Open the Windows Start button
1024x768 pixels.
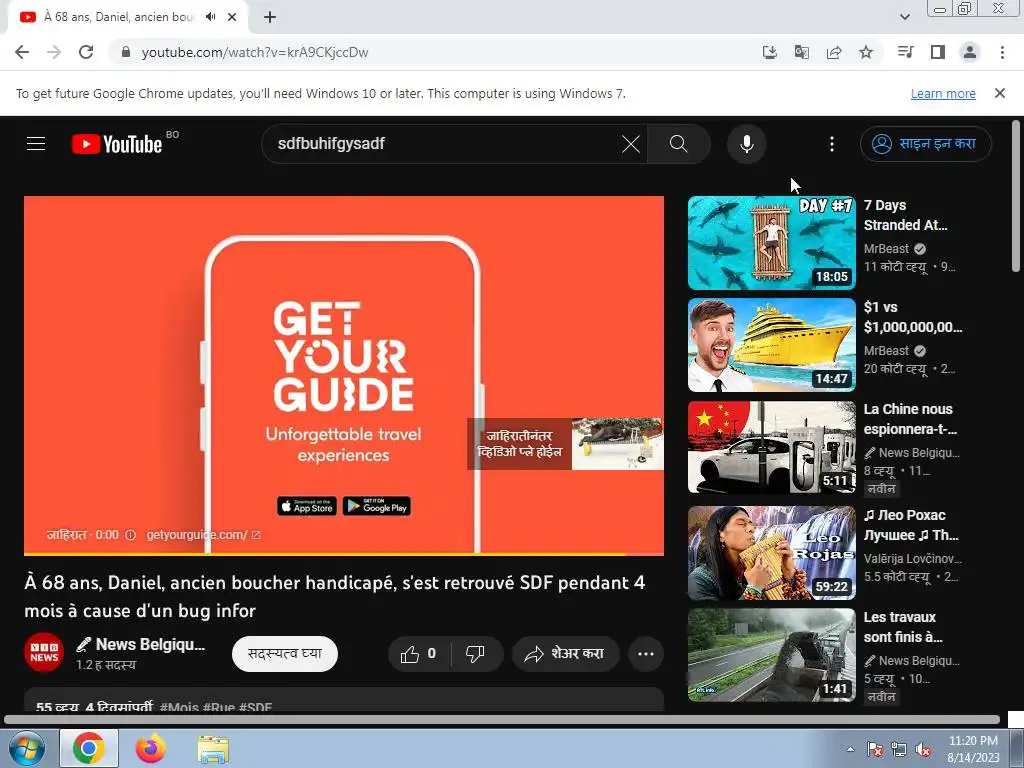[27, 748]
